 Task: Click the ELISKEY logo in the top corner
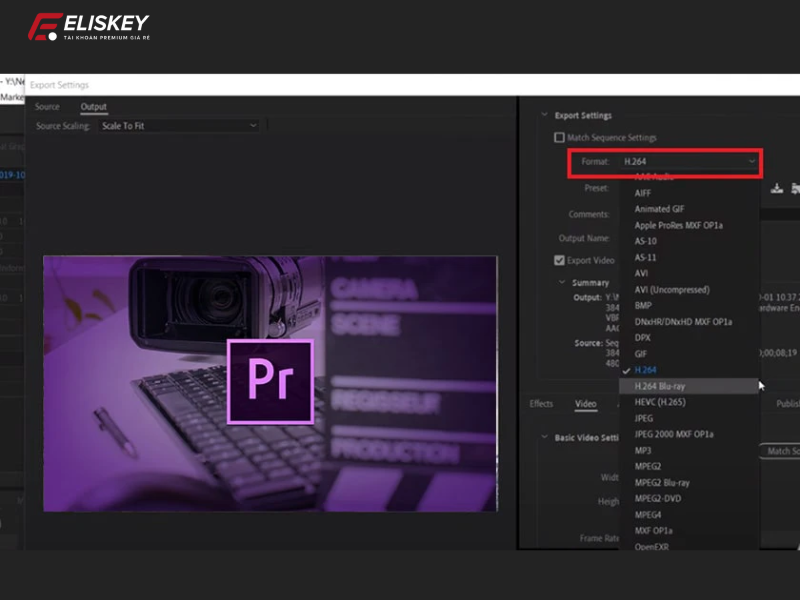coord(90,25)
